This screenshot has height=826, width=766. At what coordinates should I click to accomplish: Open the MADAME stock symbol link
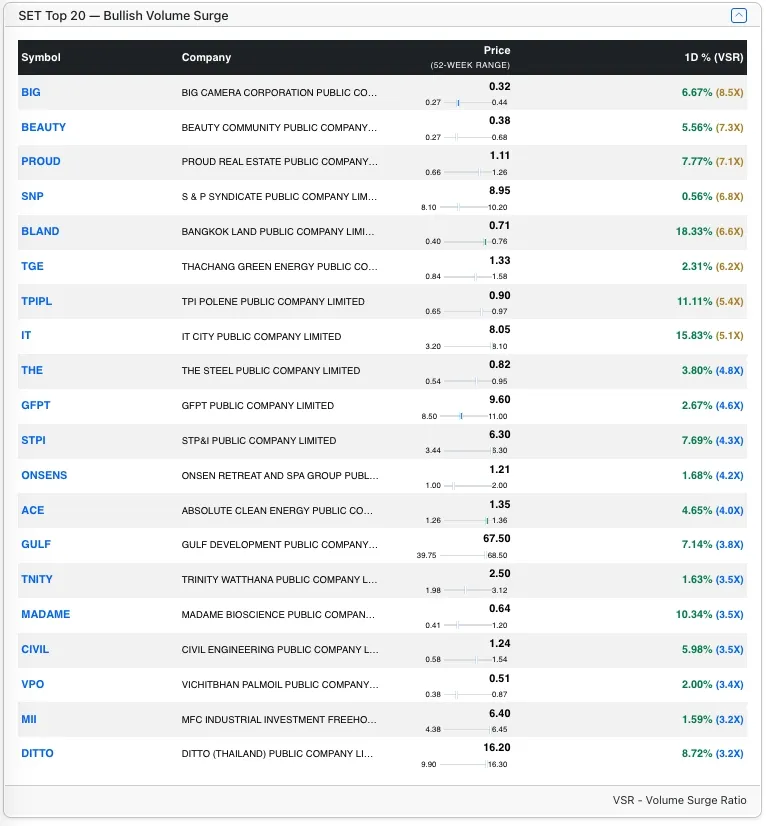pos(45,614)
